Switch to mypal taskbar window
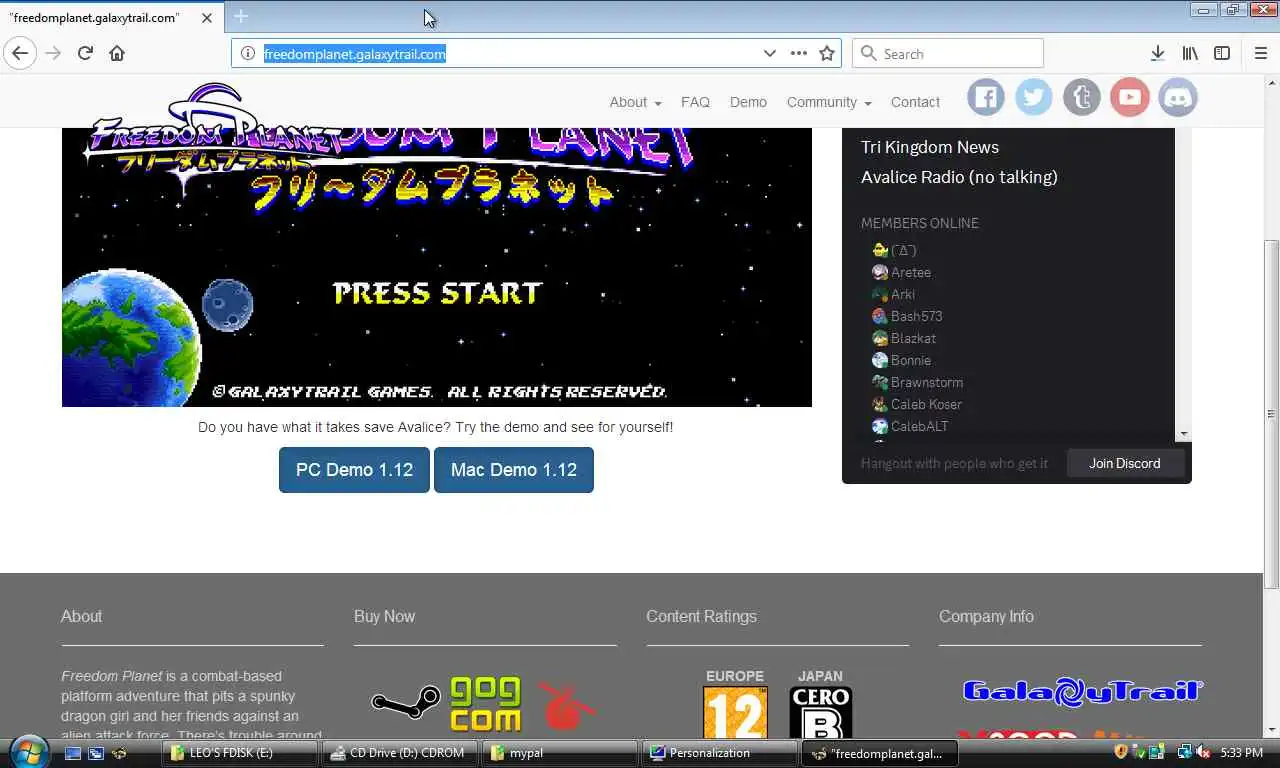Screen dimensions: 1280x768 (560, 753)
